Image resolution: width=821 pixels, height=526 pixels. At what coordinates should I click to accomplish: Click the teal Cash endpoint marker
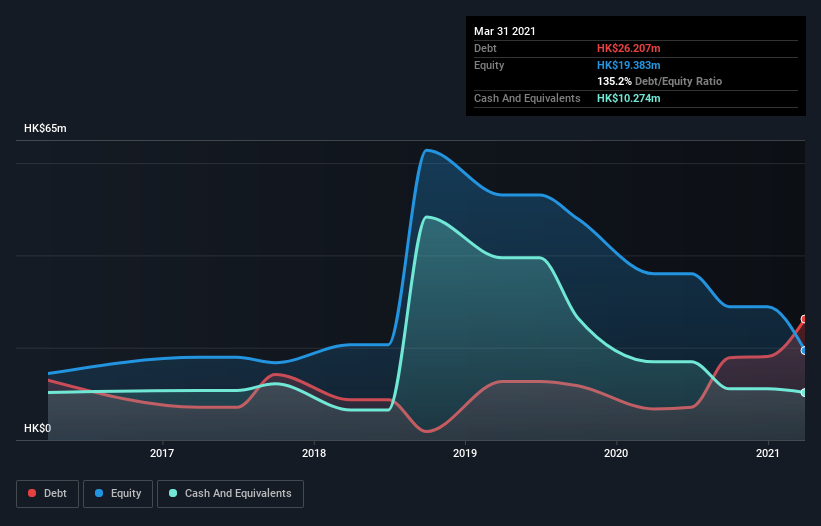click(805, 393)
